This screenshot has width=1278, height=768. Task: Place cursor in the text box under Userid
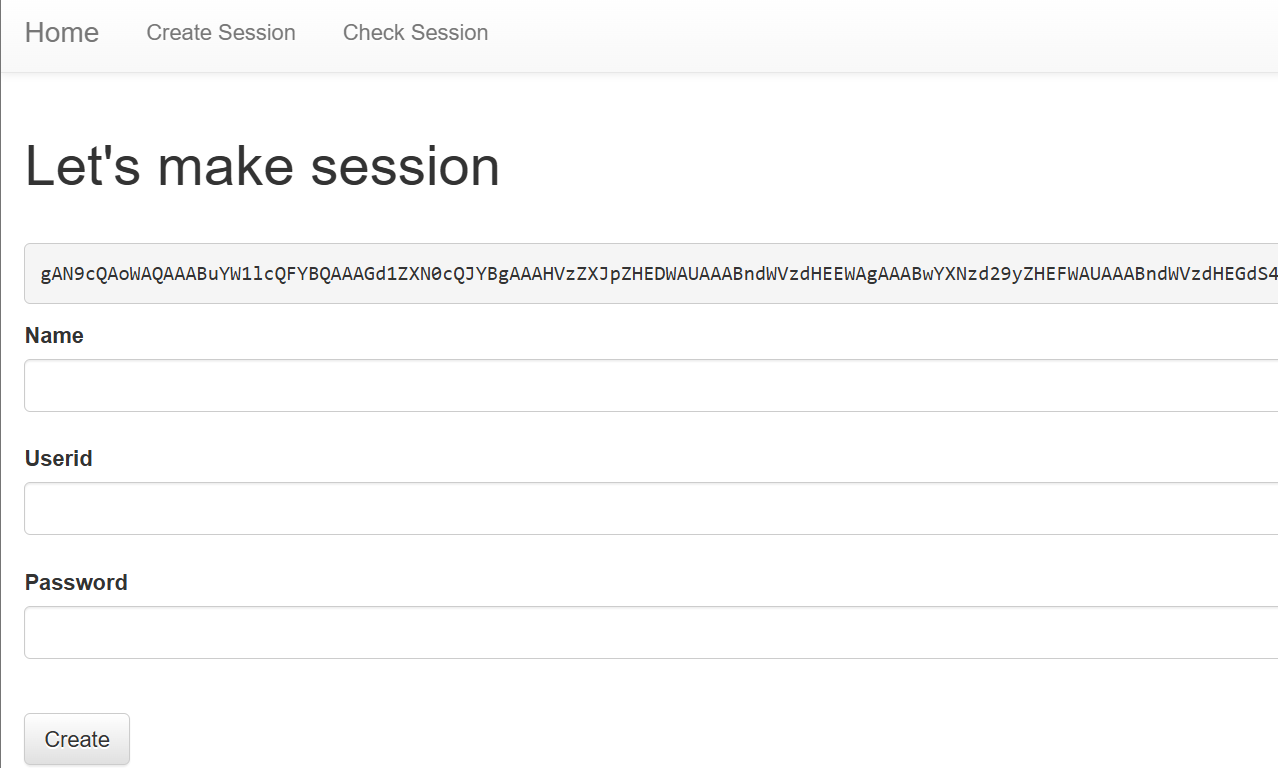[x=651, y=508]
